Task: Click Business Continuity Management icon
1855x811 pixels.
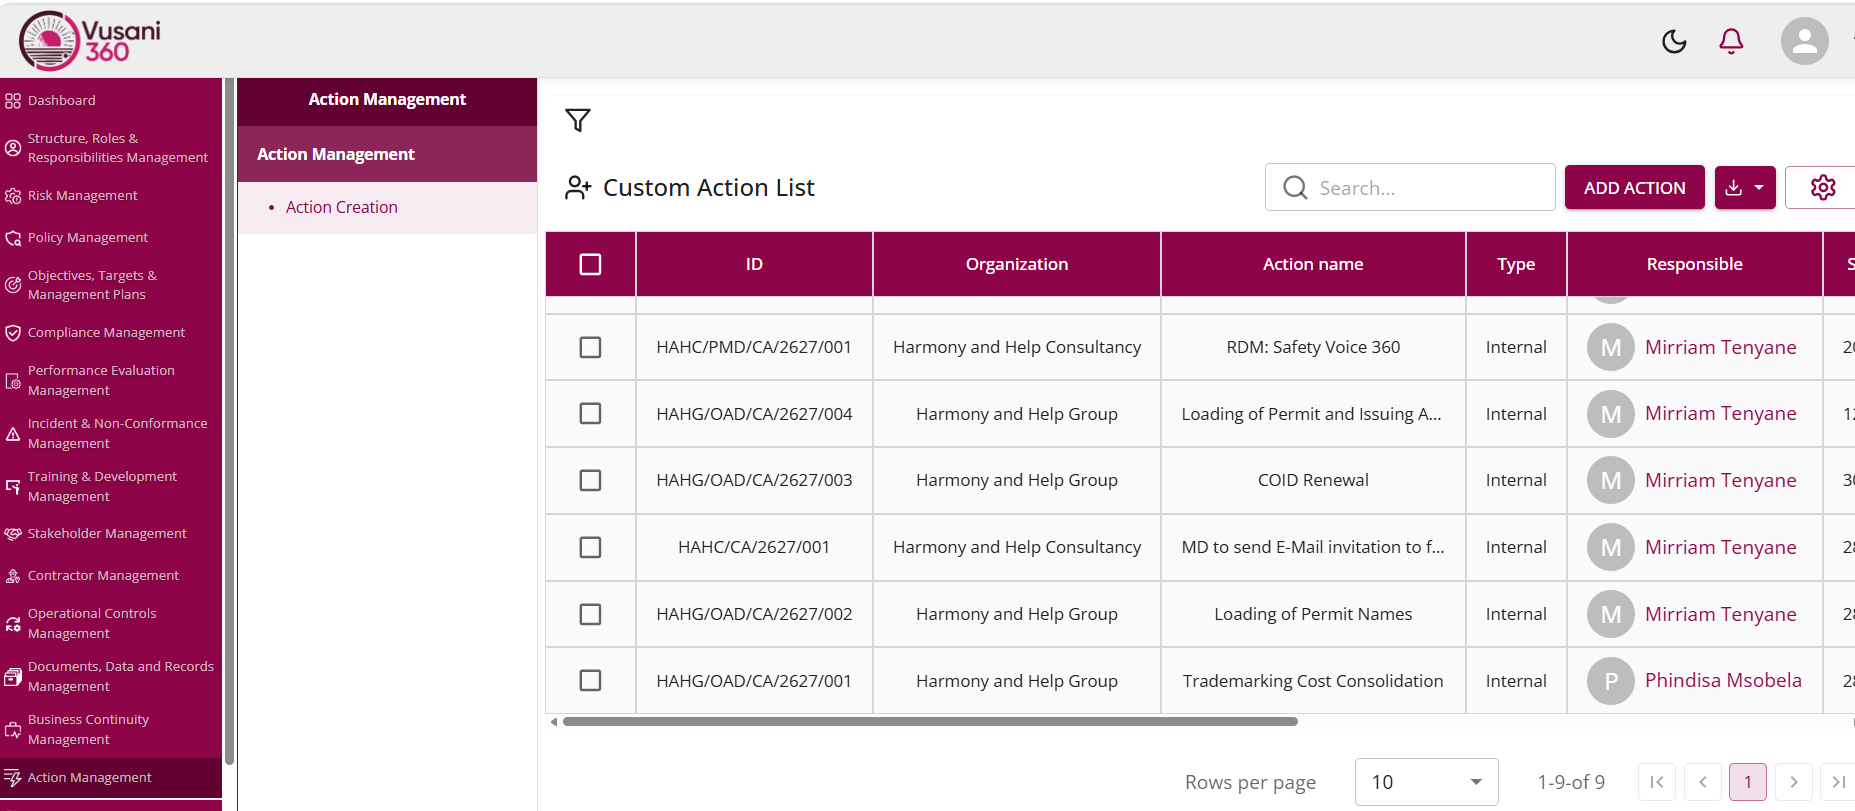Action: (x=13, y=730)
